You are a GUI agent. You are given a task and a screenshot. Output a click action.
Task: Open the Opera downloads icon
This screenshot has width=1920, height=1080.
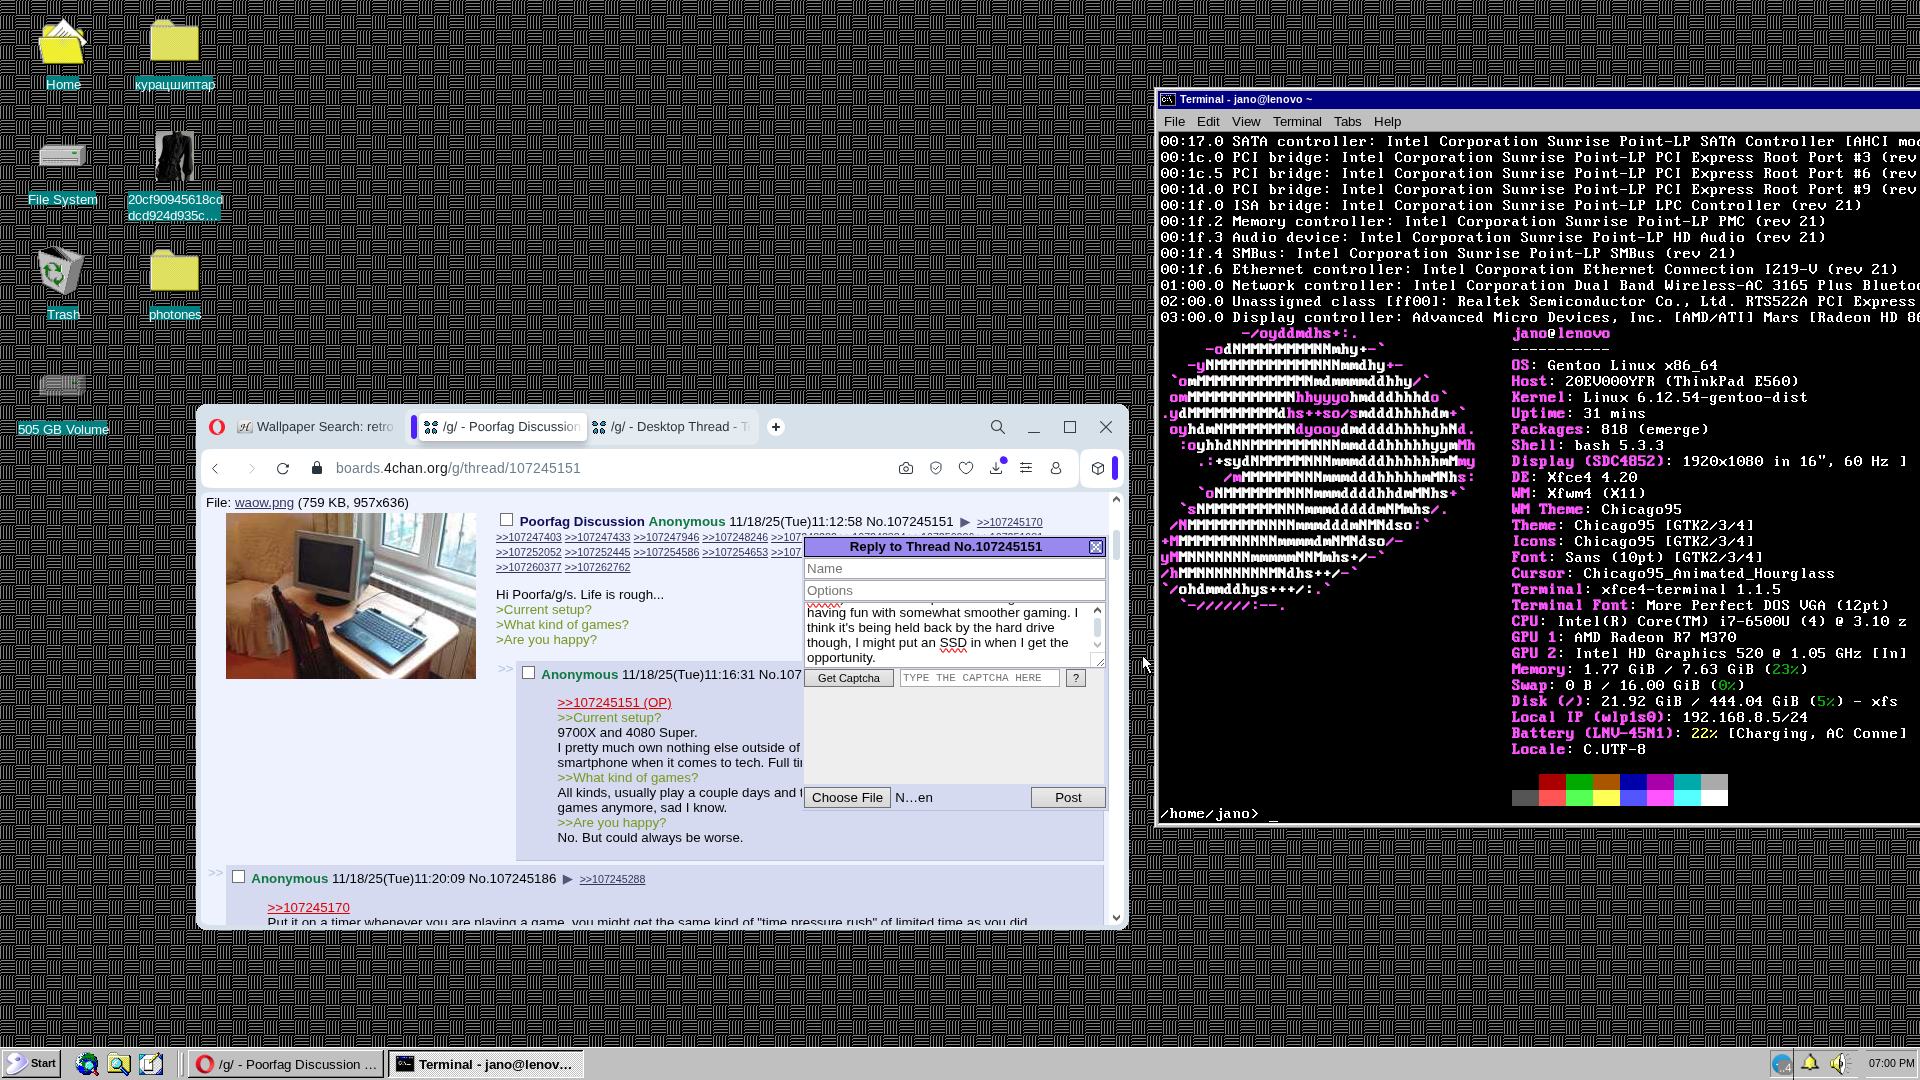(996, 468)
